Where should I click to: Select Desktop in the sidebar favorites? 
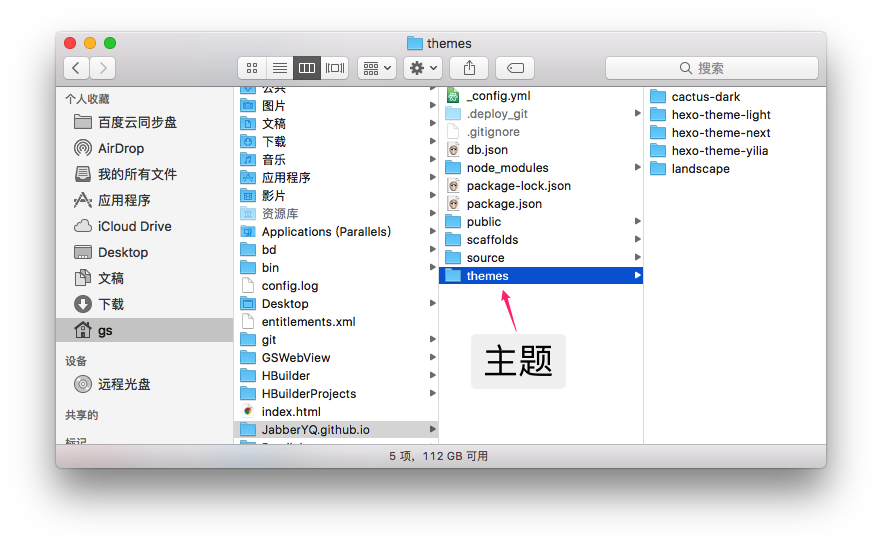pos(122,252)
